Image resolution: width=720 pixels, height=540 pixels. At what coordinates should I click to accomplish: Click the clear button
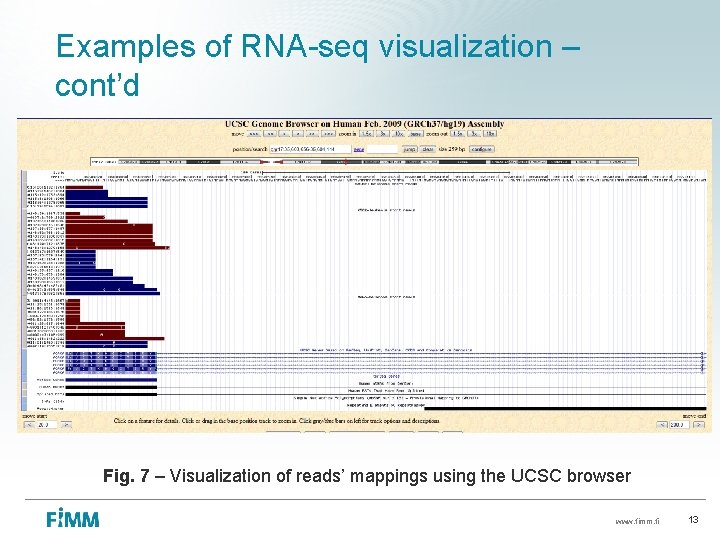(x=428, y=149)
